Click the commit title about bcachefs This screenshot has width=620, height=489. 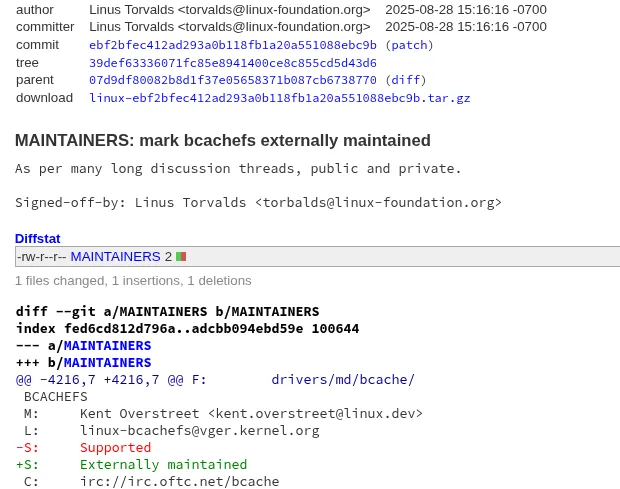pos(222,141)
